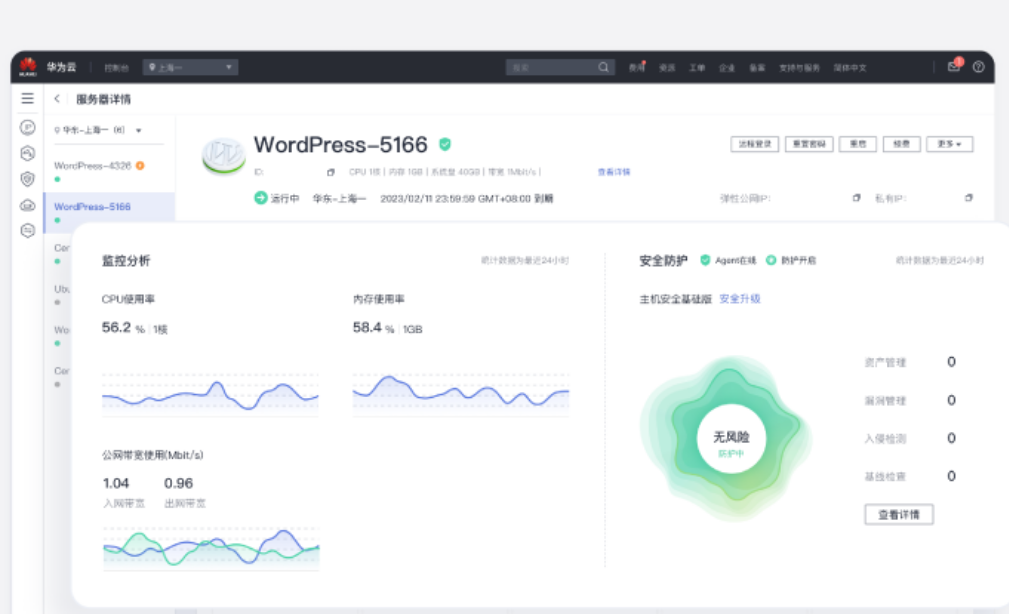Open the 支持与服务 menu item
The width and height of the screenshot is (1009, 614).
point(799,67)
